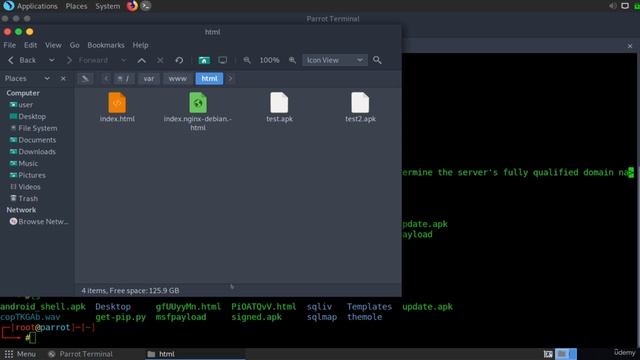Go to the www path breadcrumb

click(x=178, y=78)
